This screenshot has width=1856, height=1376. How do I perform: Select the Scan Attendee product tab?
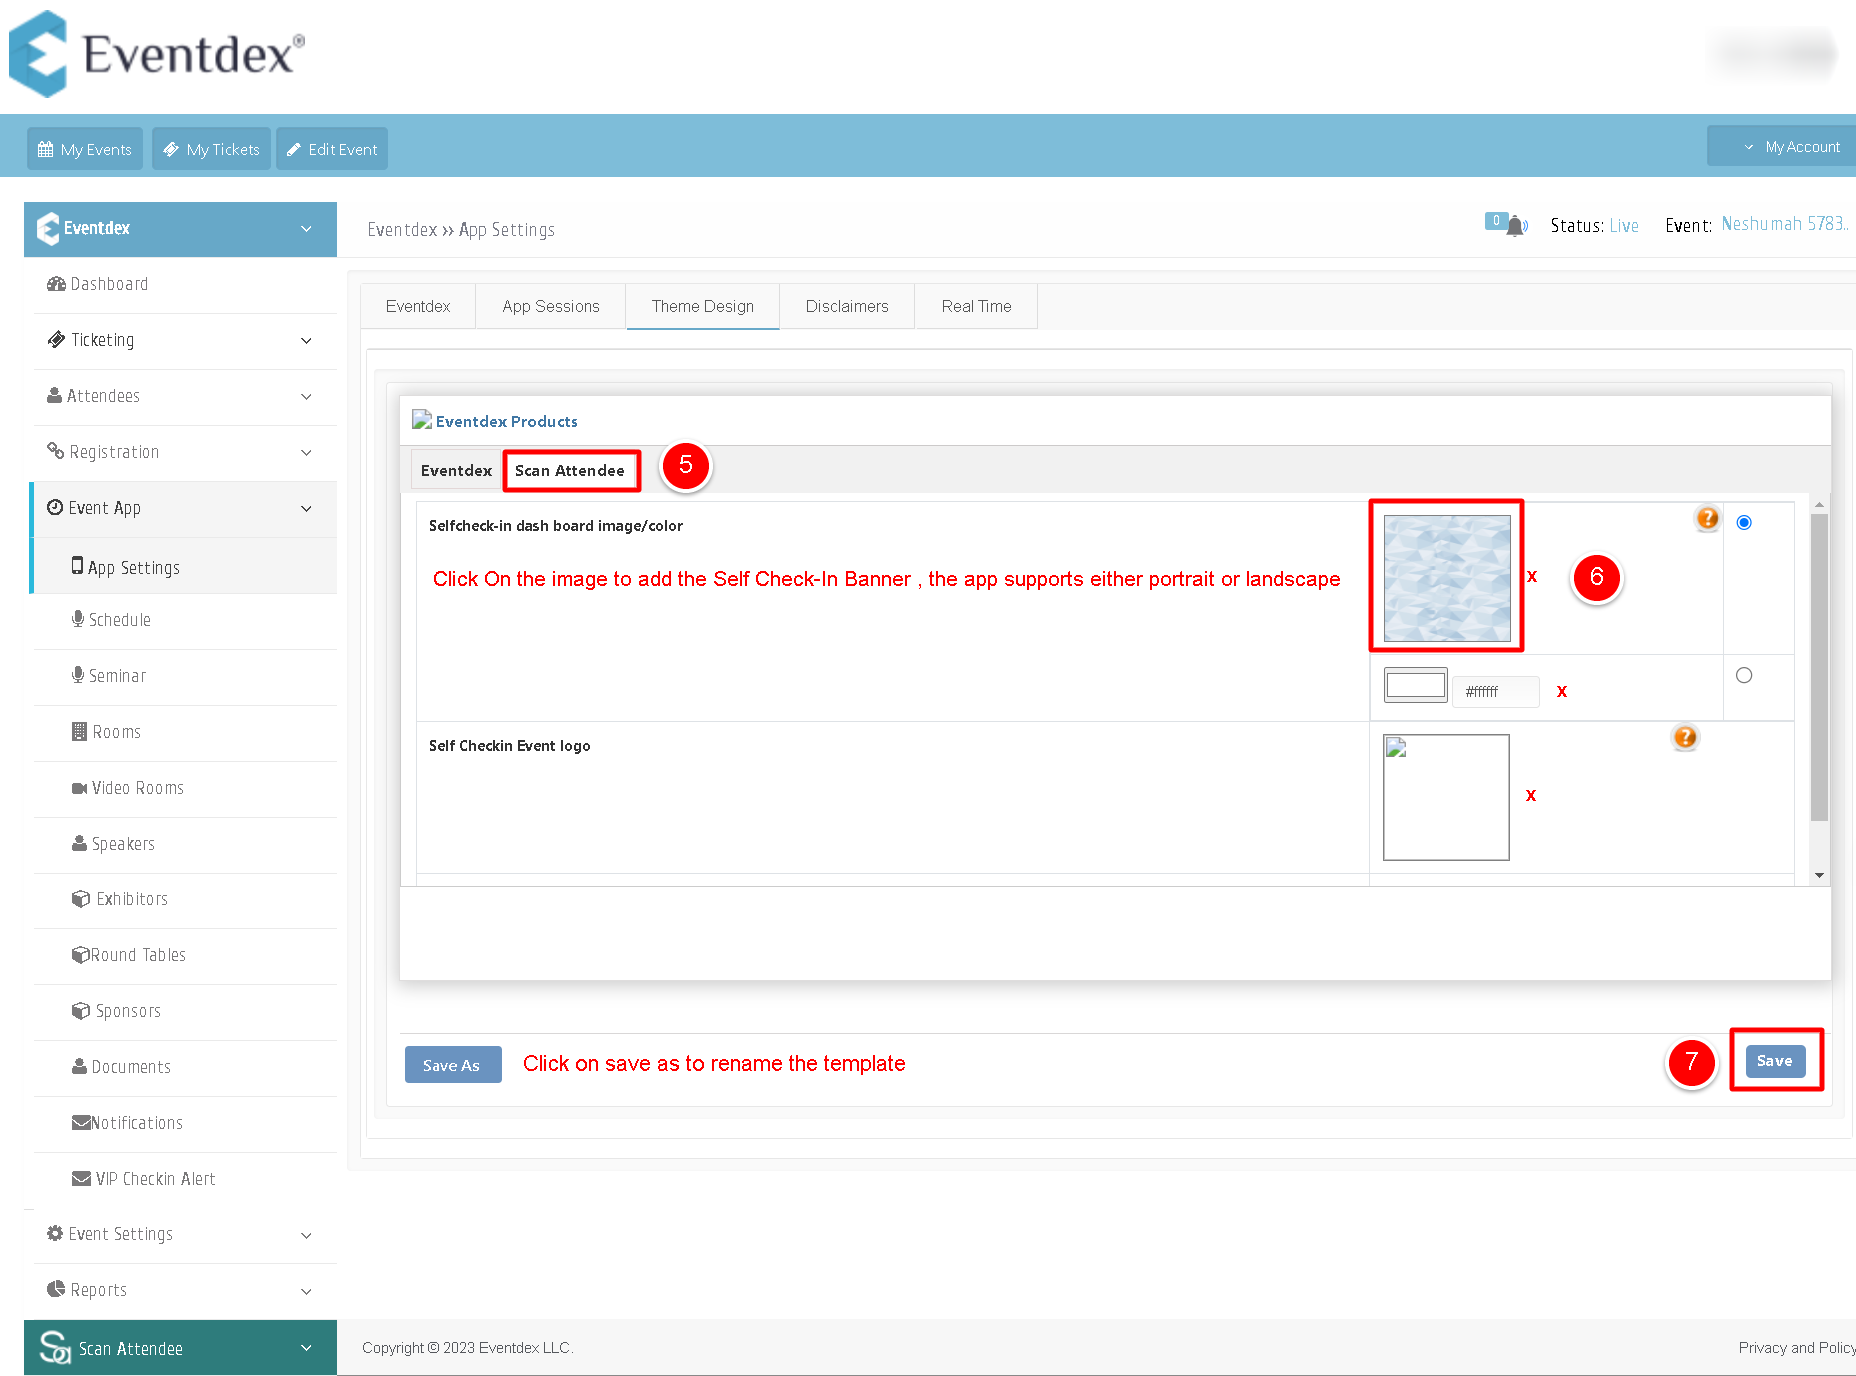pos(570,470)
